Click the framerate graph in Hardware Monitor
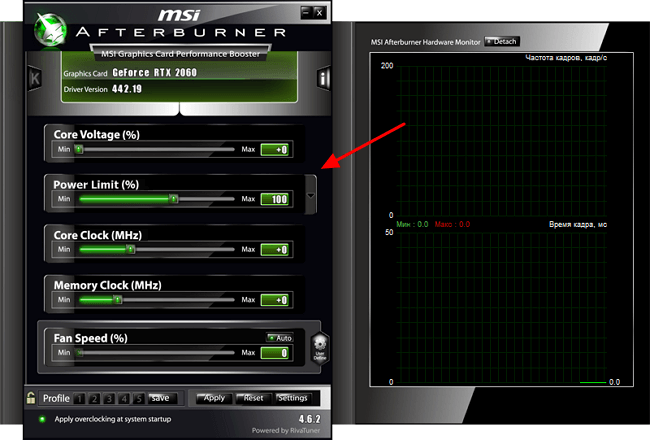 [501, 140]
